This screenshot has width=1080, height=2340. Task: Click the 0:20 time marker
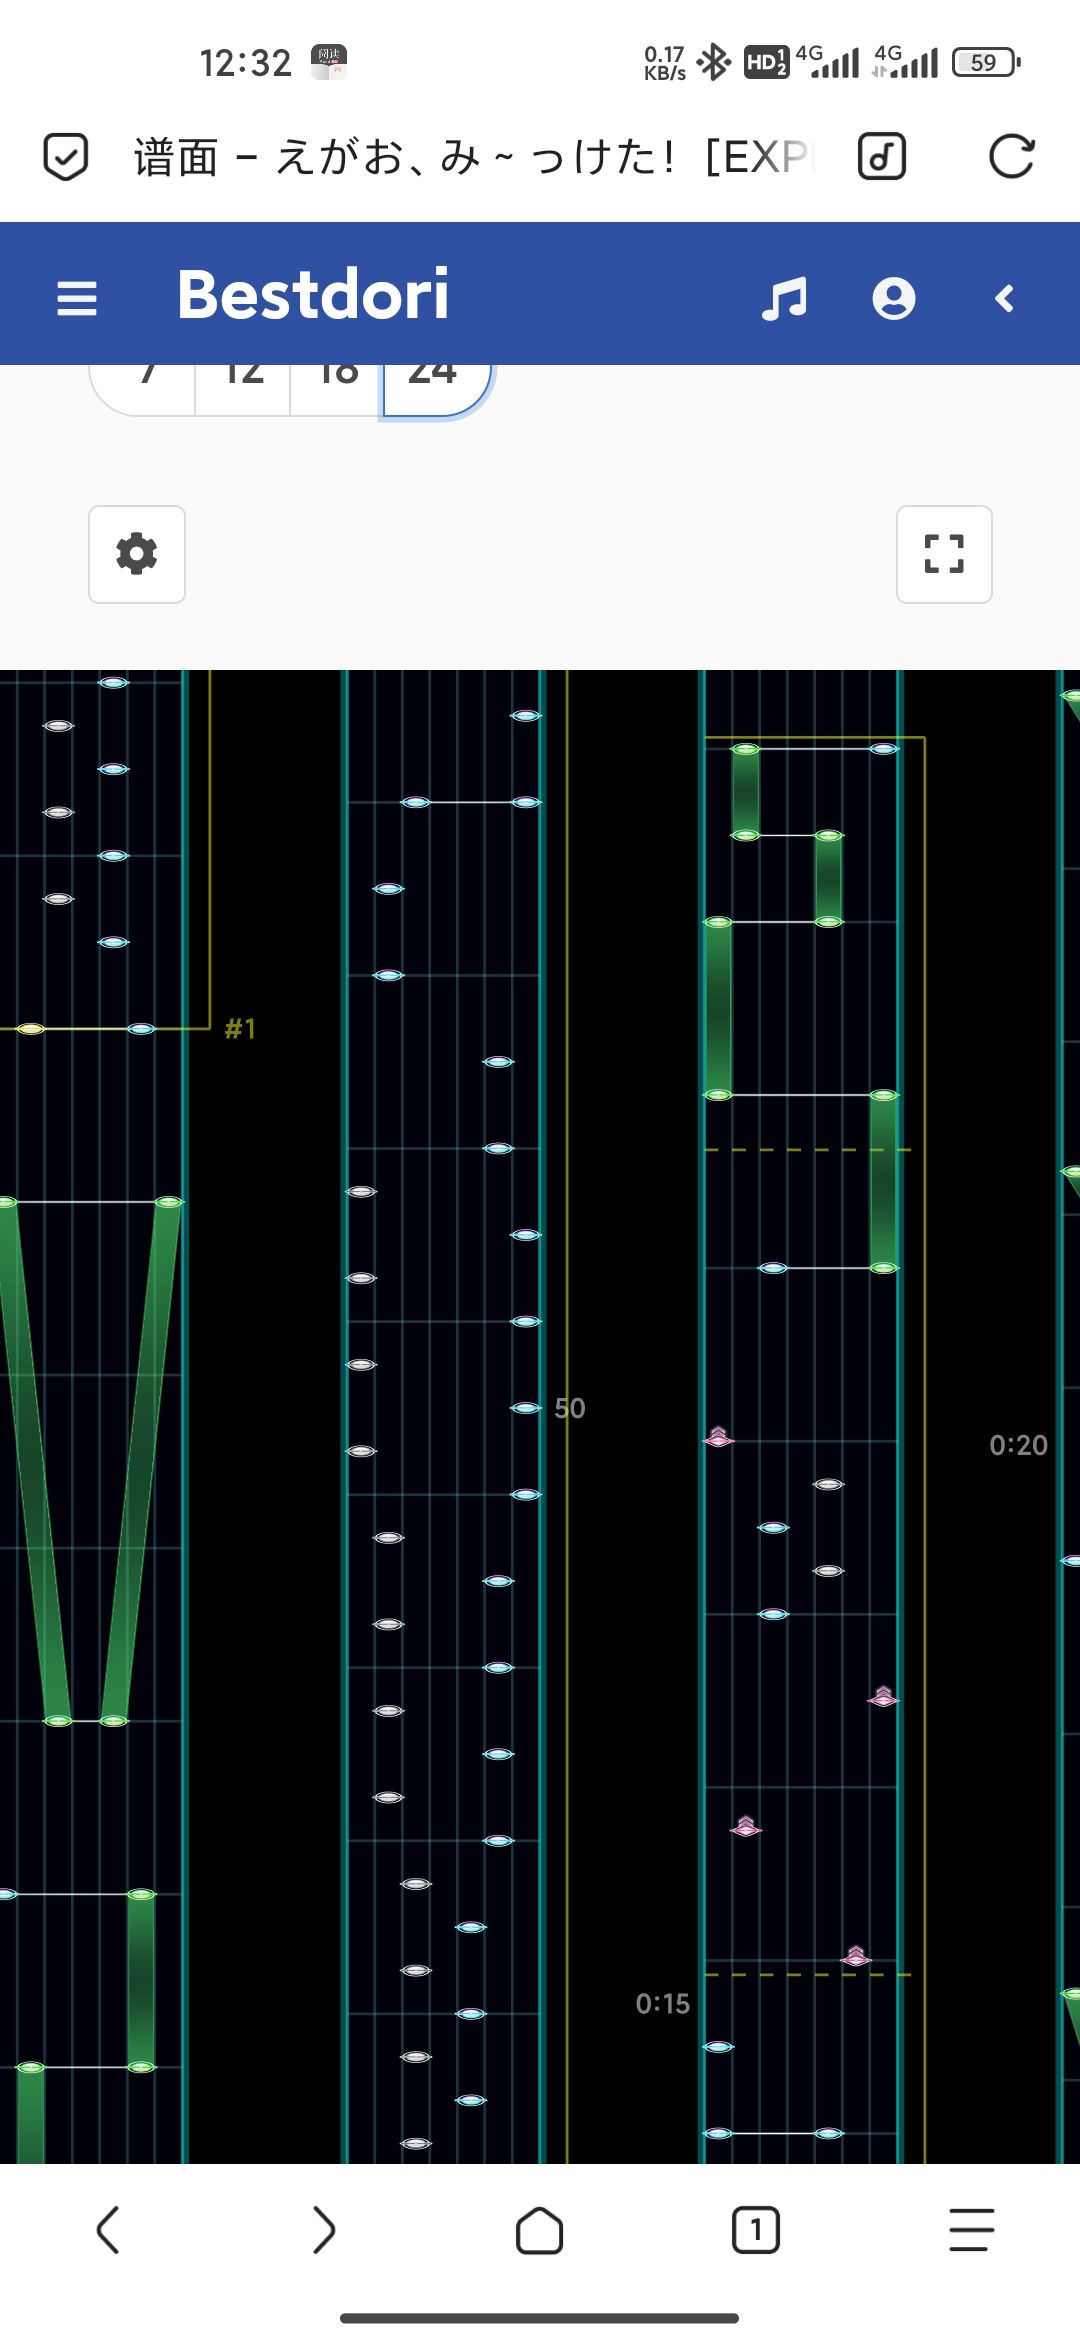pyautogui.click(x=1018, y=1445)
